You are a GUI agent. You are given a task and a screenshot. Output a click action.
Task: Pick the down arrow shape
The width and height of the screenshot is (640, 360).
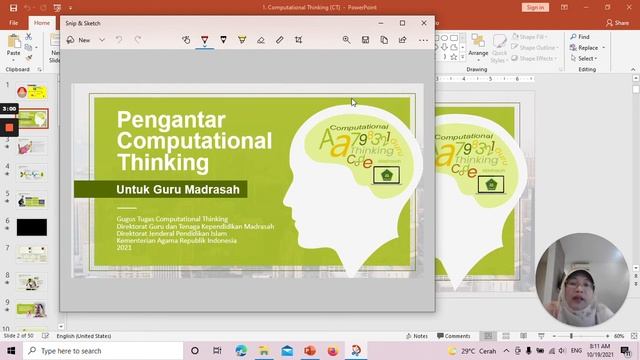click(x=444, y=47)
